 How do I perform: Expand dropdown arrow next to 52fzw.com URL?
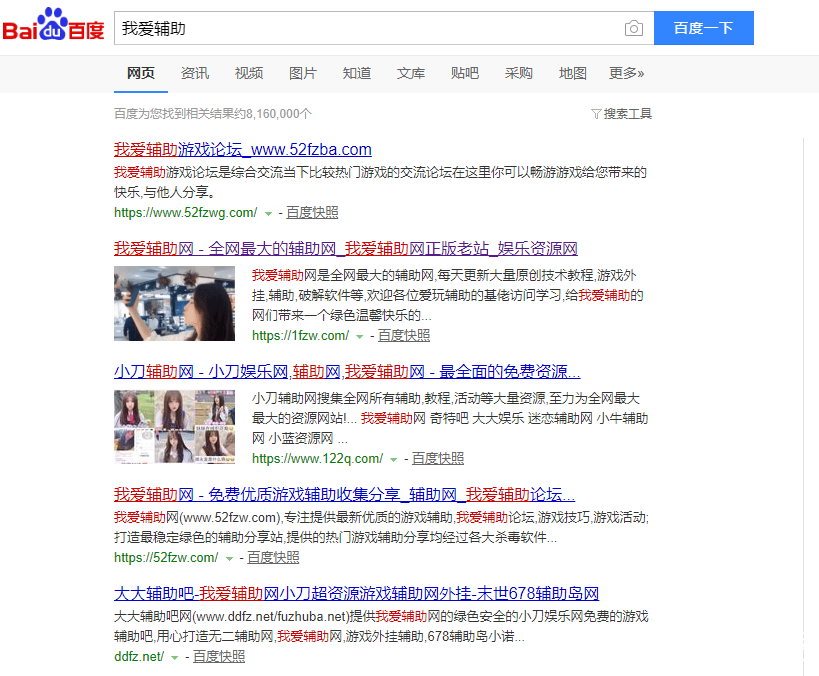(x=229, y=558)
